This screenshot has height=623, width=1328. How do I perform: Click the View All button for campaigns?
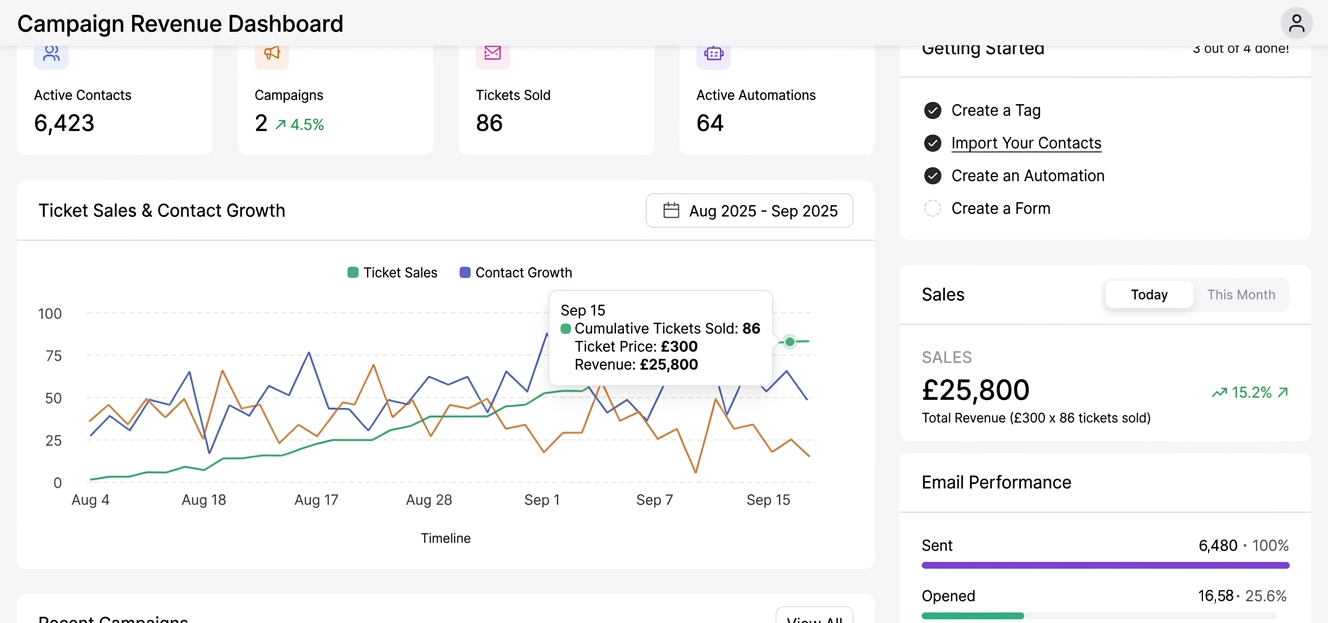[x=814, y=616]
